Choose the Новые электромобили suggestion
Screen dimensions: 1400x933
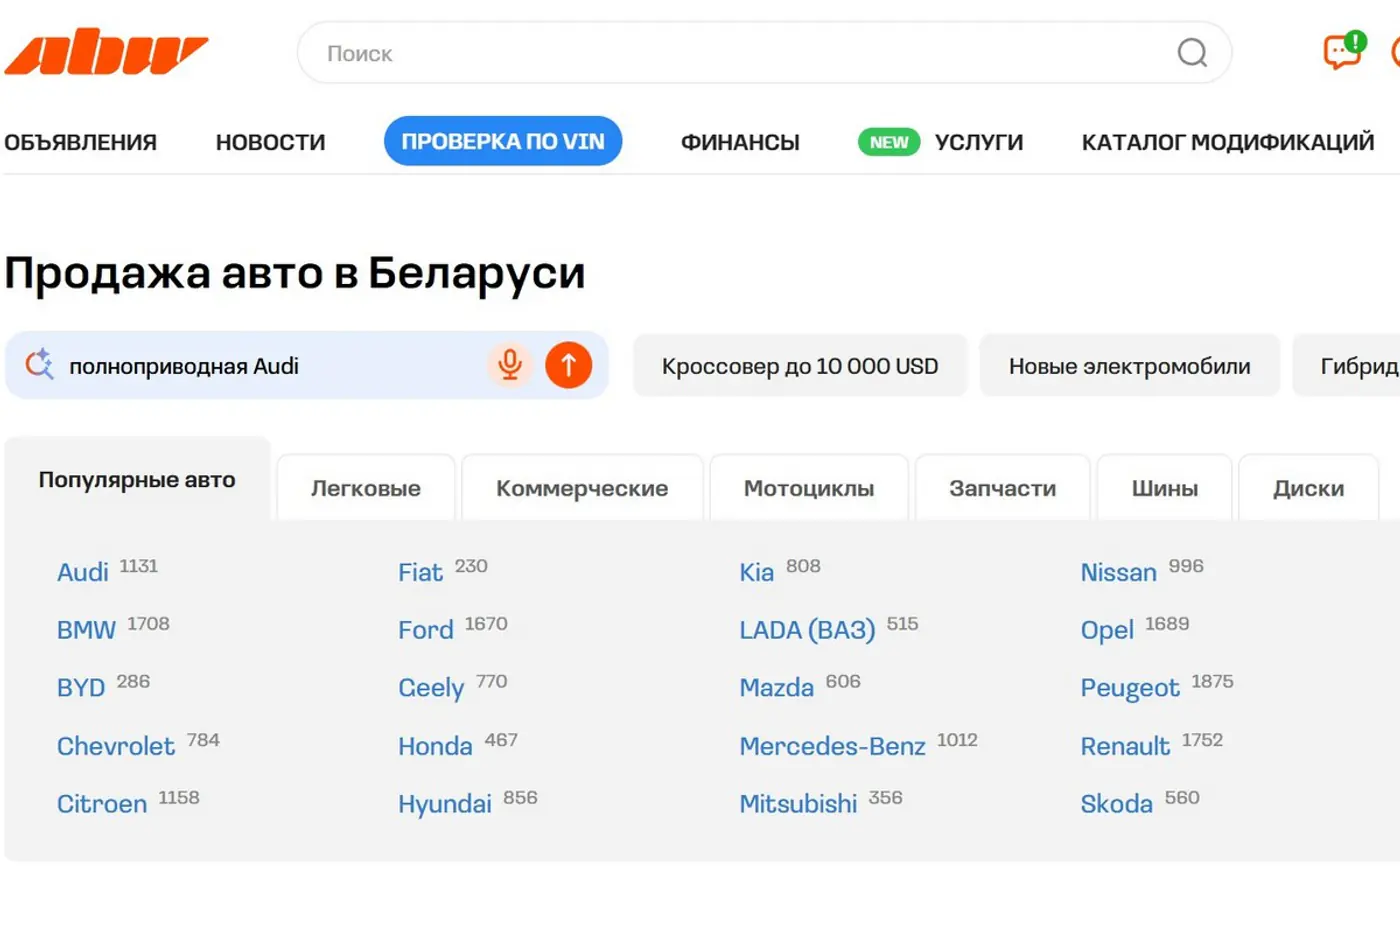click(x=1129, y=366)
